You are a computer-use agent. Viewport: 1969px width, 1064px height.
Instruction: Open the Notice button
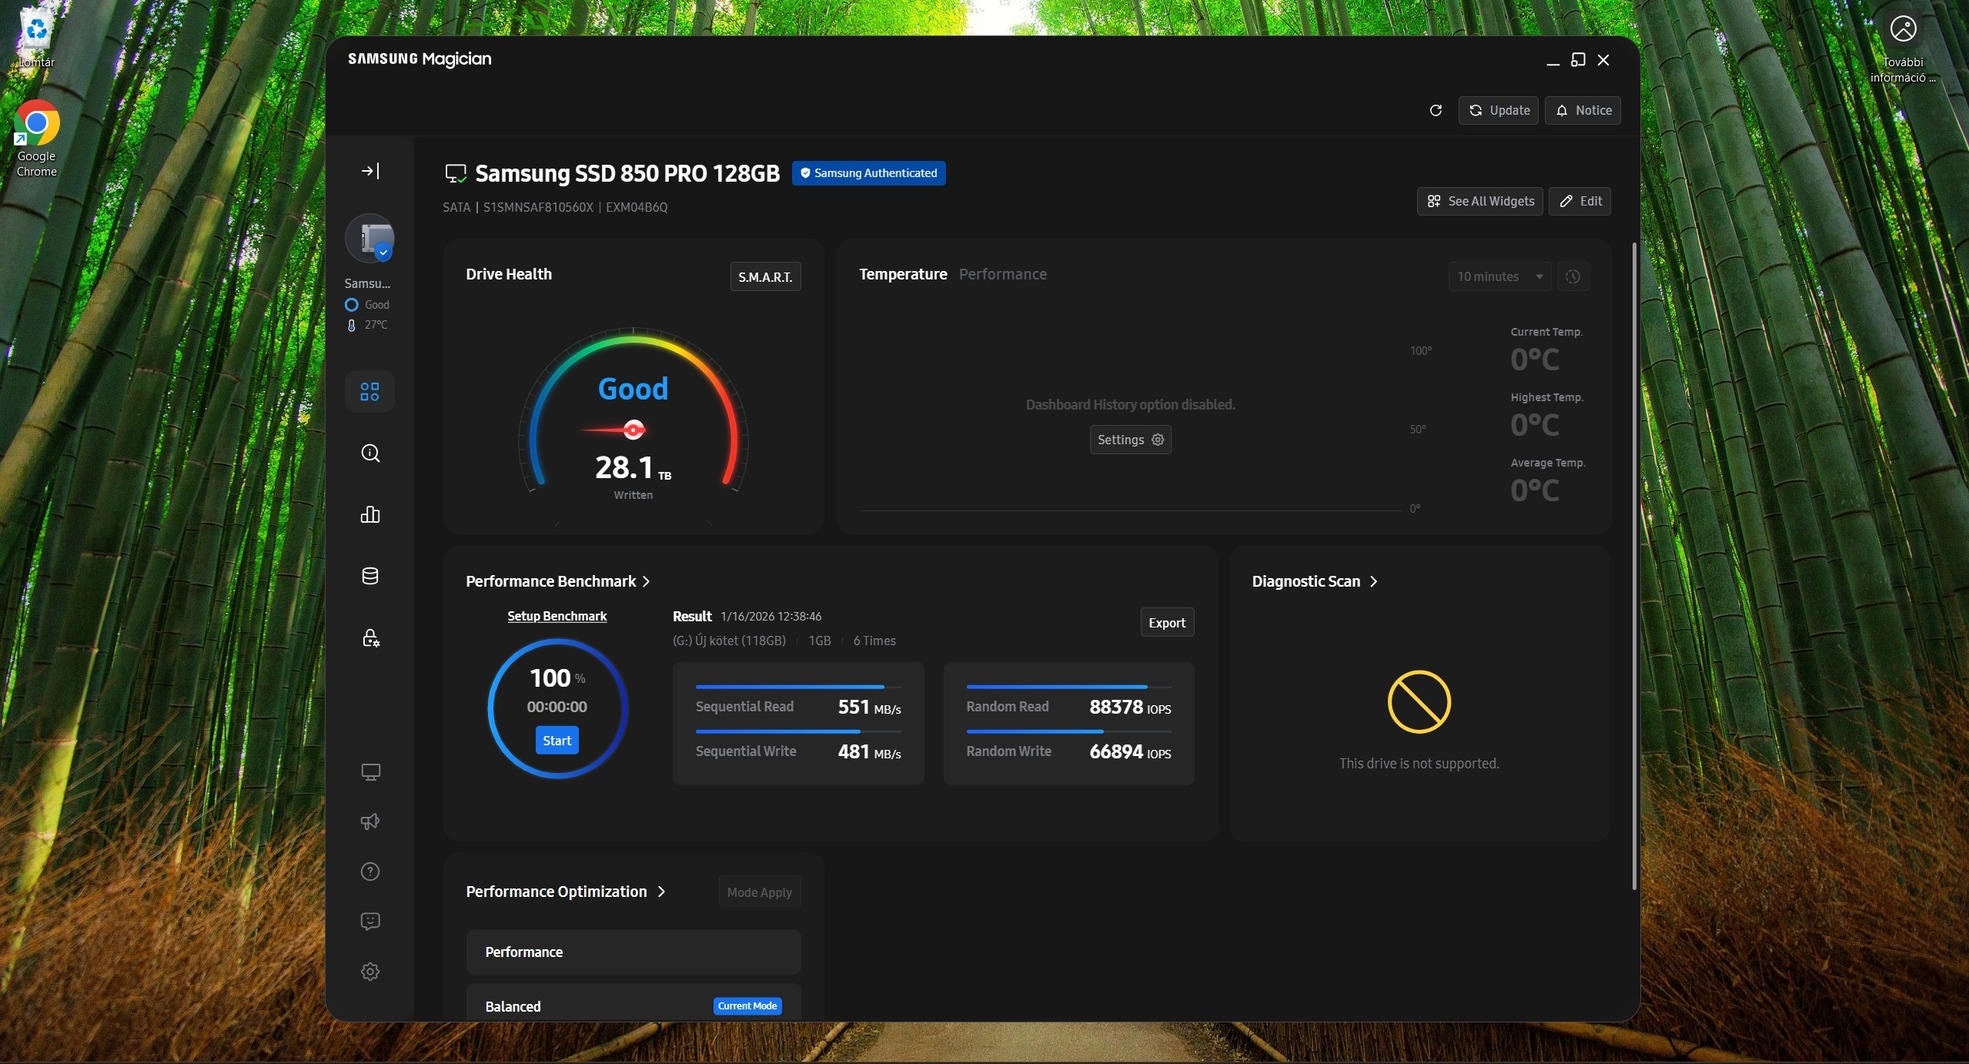coord(1583,110)
